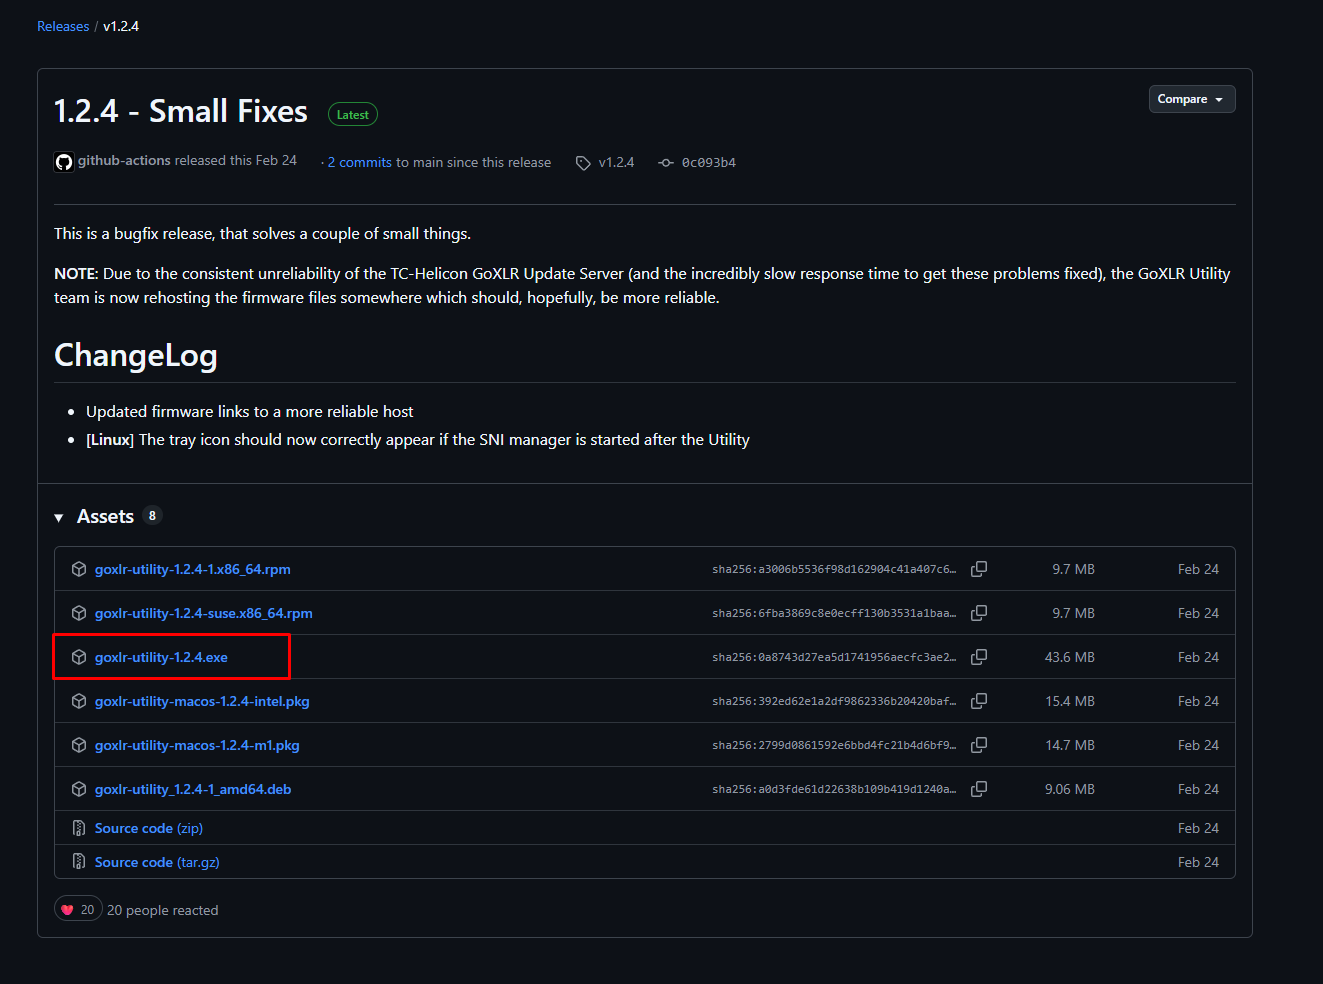Download goxlr-utility-1.2.4.exe
This screenshot has height=984, width=1323.
point(161,657)
